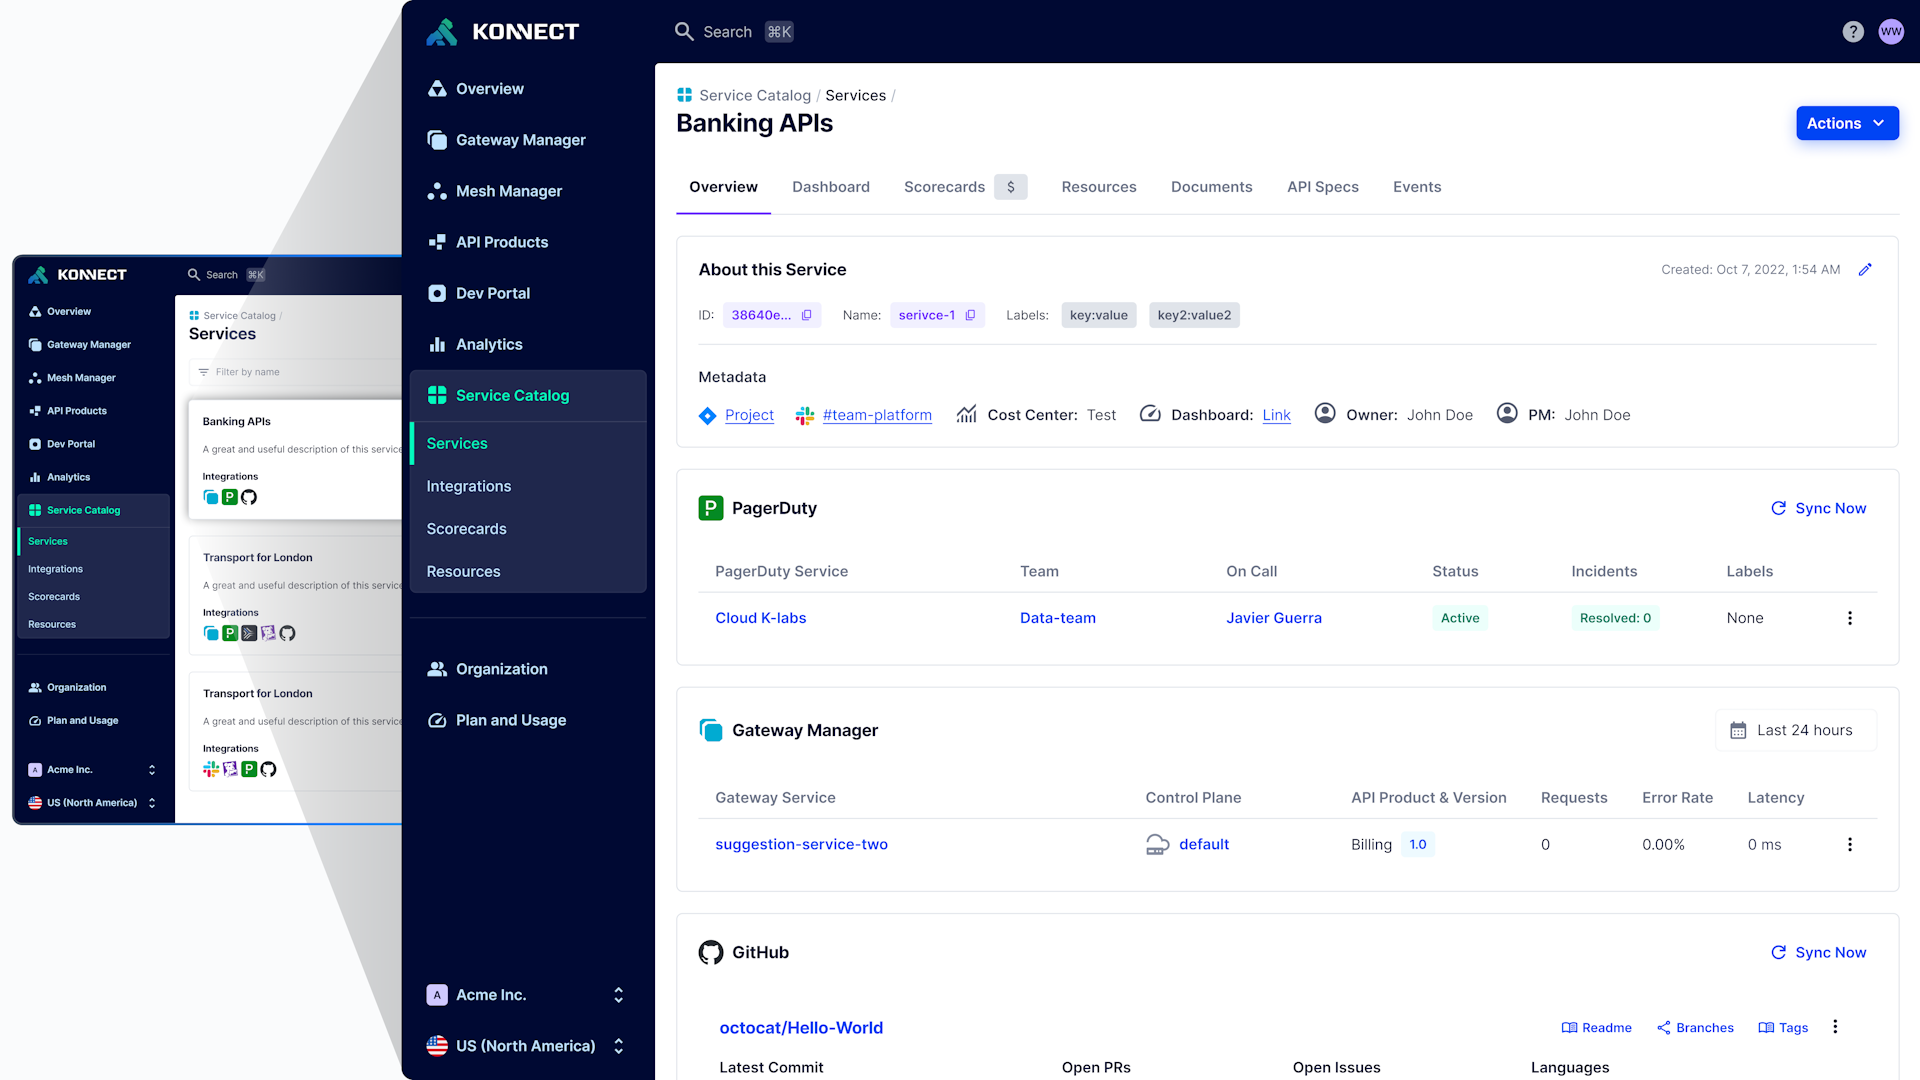Click the WW user avatar
The image size is (1920, 1080).
[x=1892, y=31]
